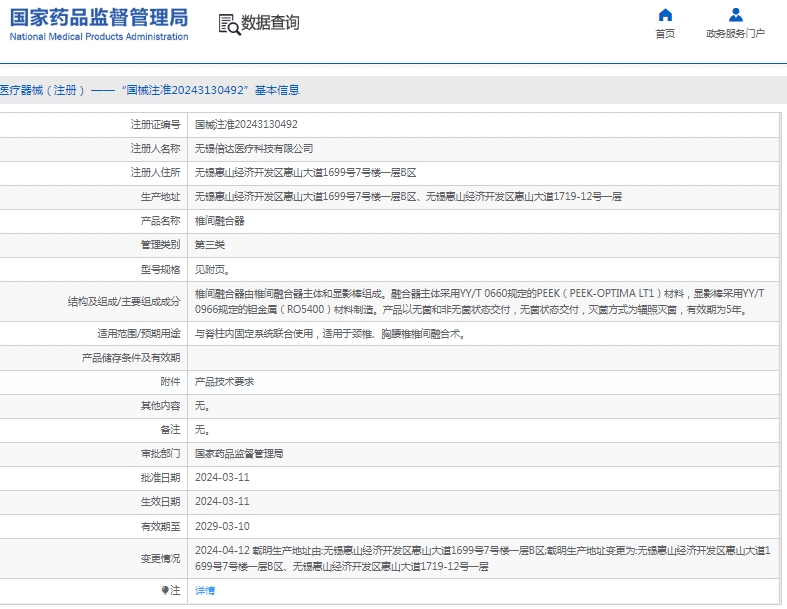Click the 注册人住所 label
This screenshot has height=609, width=787.
click(155, 173)
